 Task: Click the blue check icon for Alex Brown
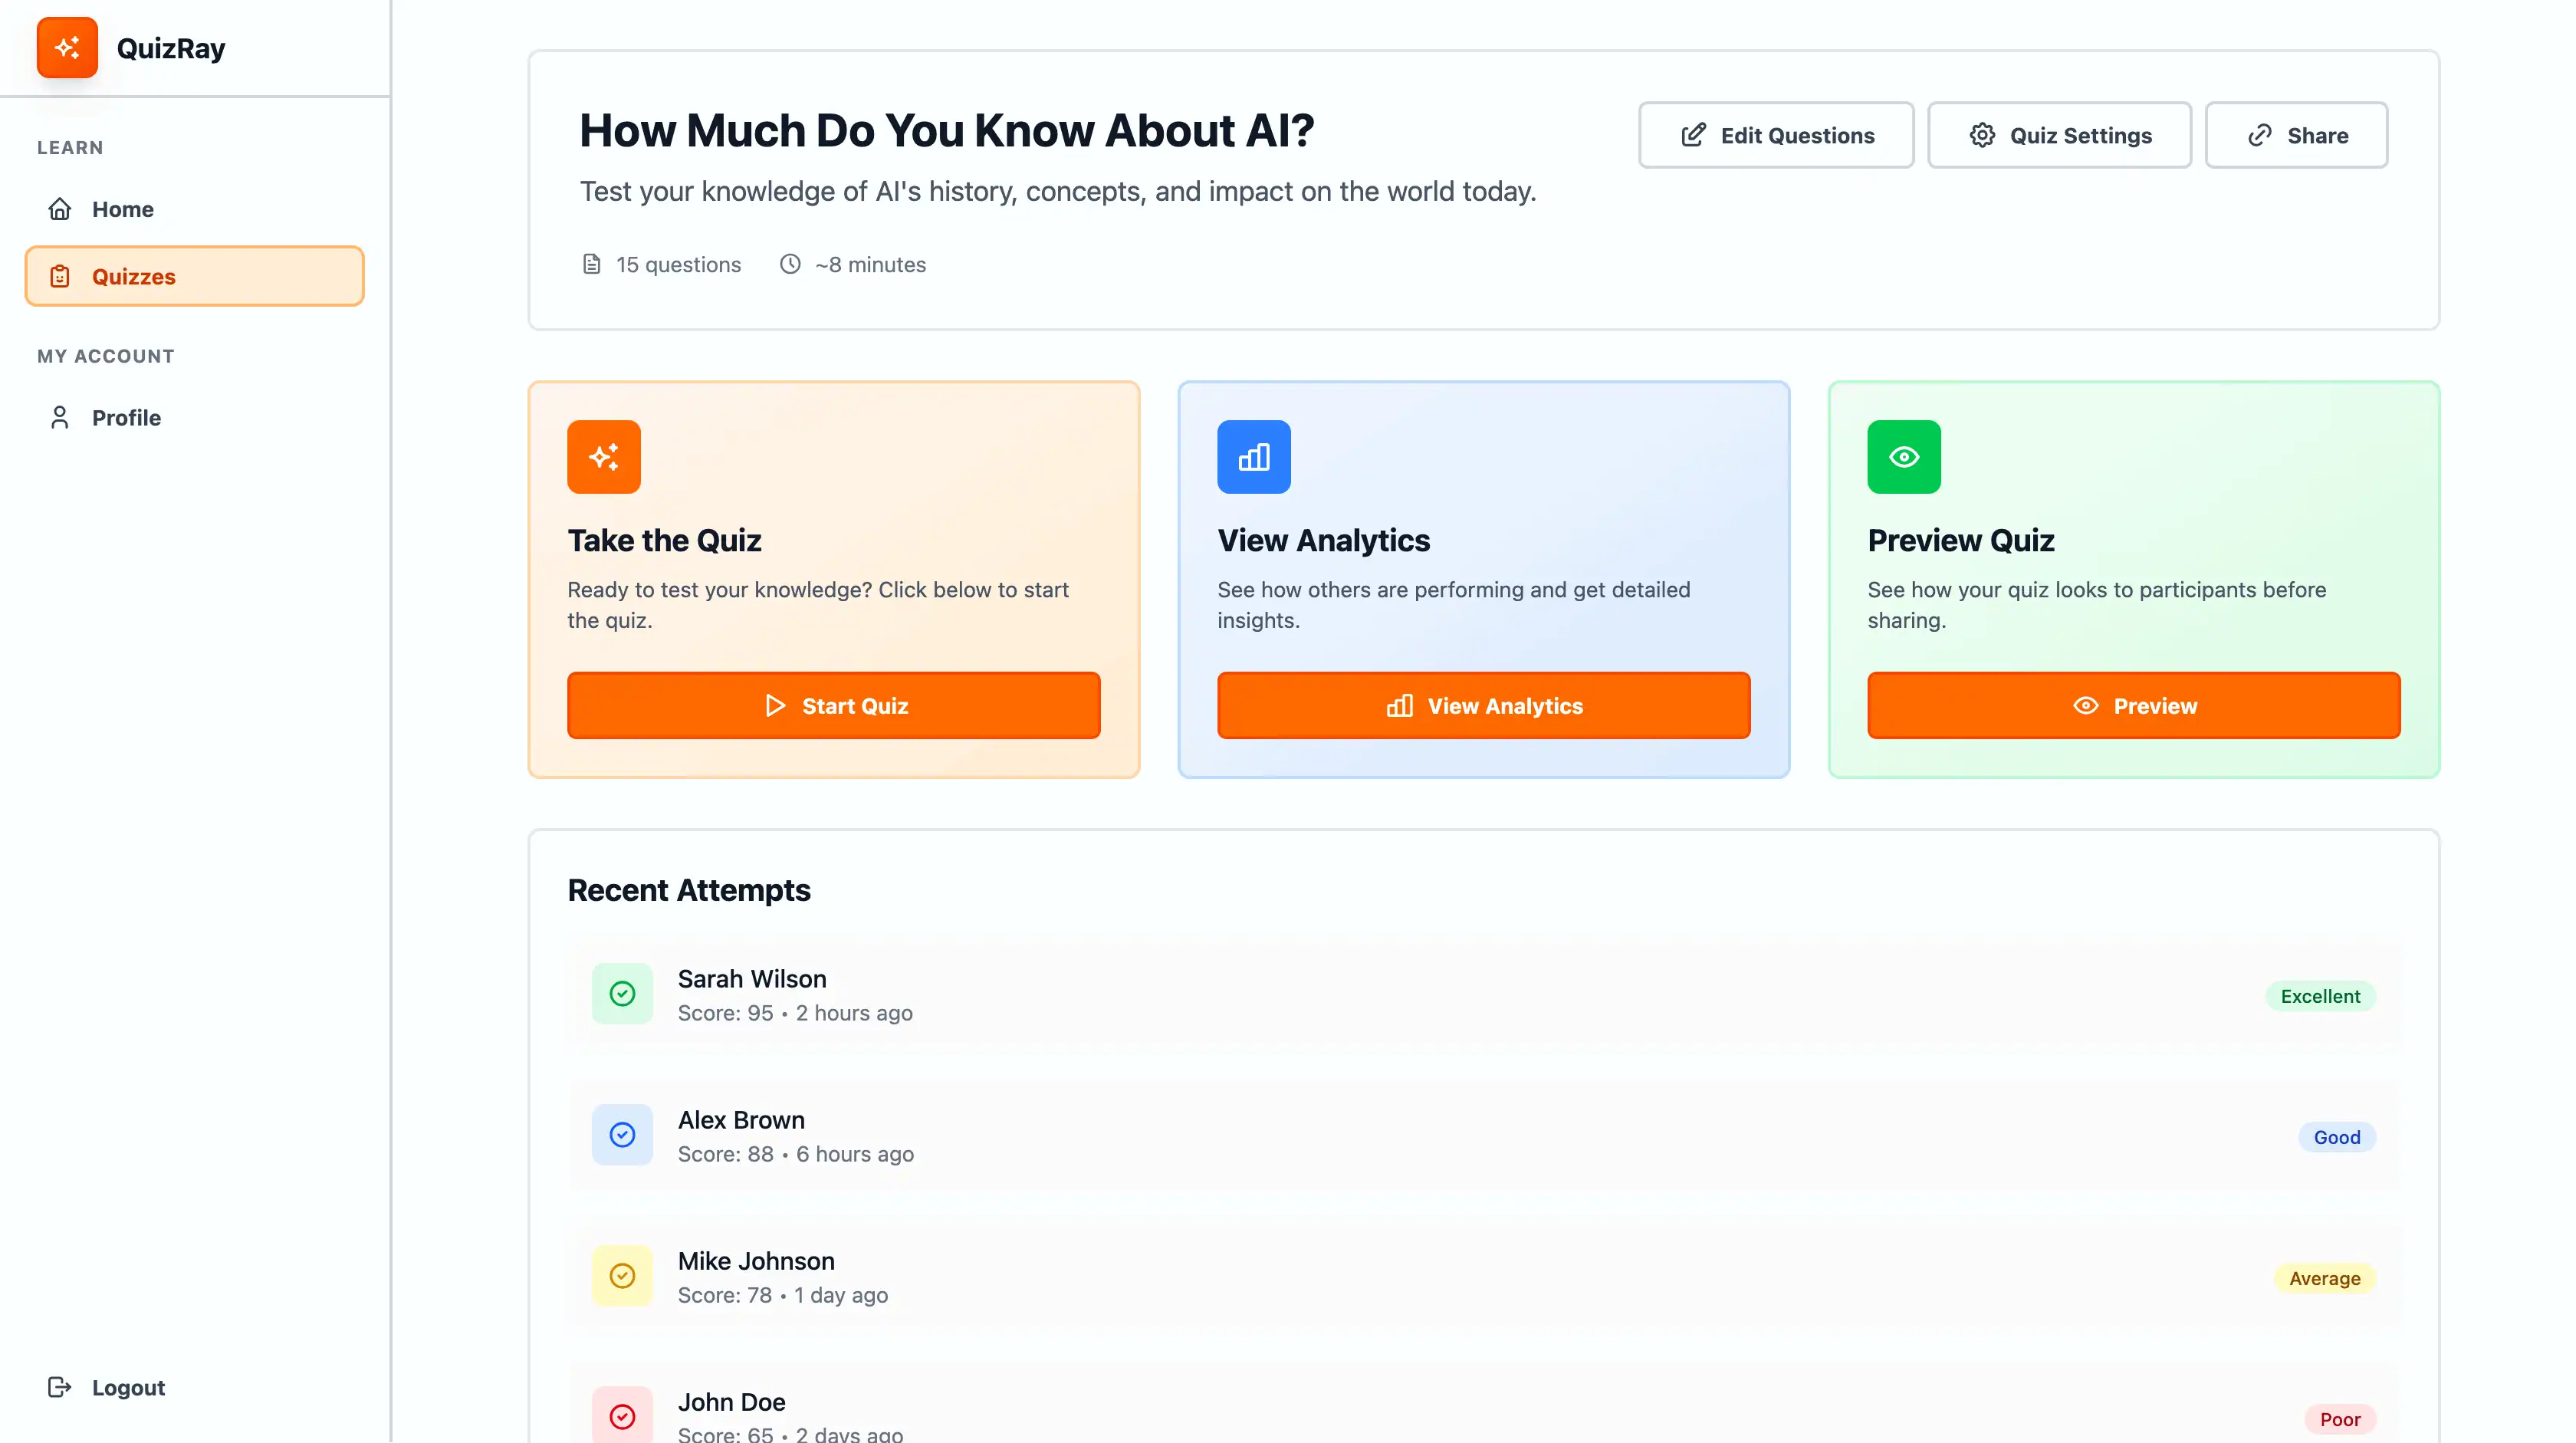[x=622, y=1134]
